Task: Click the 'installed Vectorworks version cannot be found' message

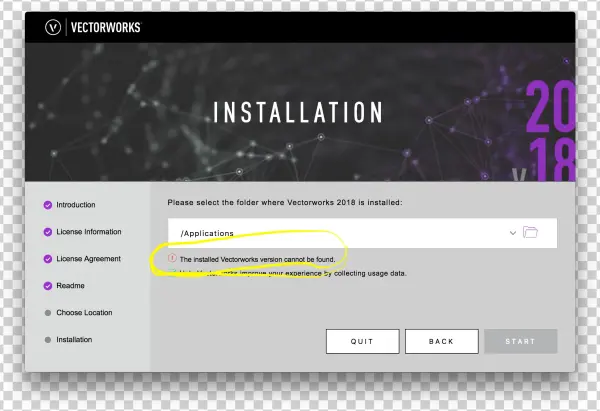Action: [x=257, y=259]
